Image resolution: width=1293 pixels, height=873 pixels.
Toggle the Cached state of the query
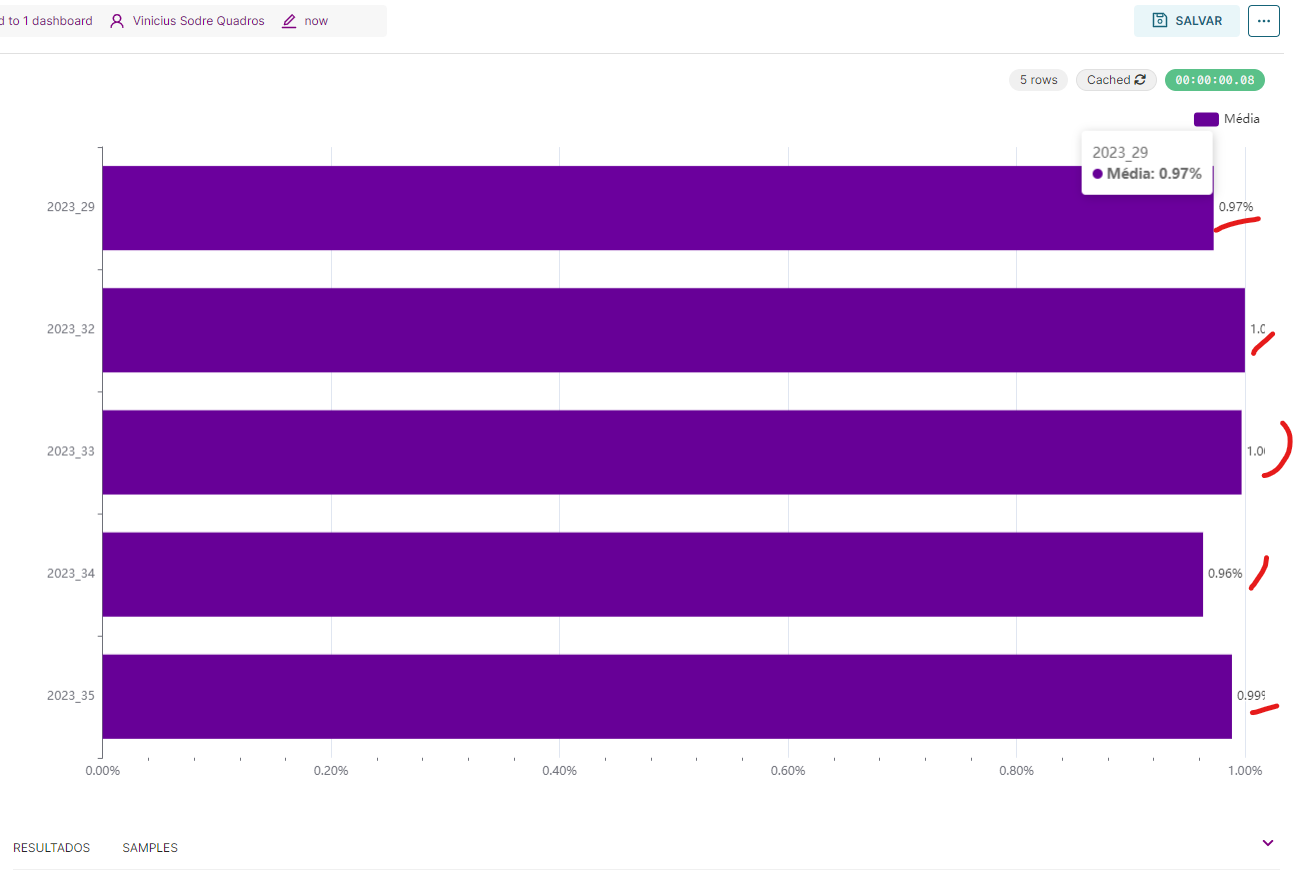(1115, 80)
